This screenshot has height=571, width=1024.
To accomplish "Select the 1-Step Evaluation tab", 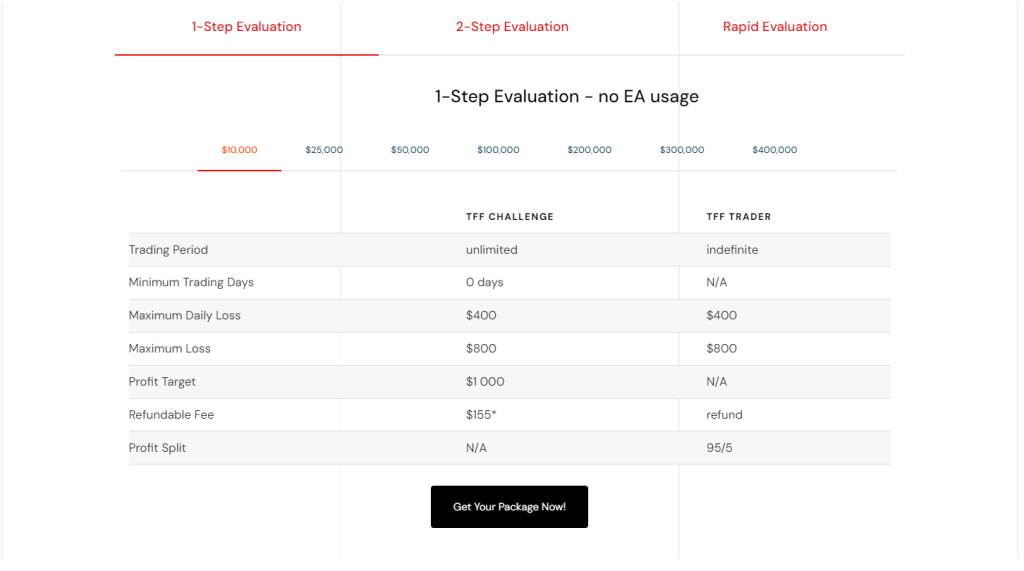I will (x=246, y=27).
